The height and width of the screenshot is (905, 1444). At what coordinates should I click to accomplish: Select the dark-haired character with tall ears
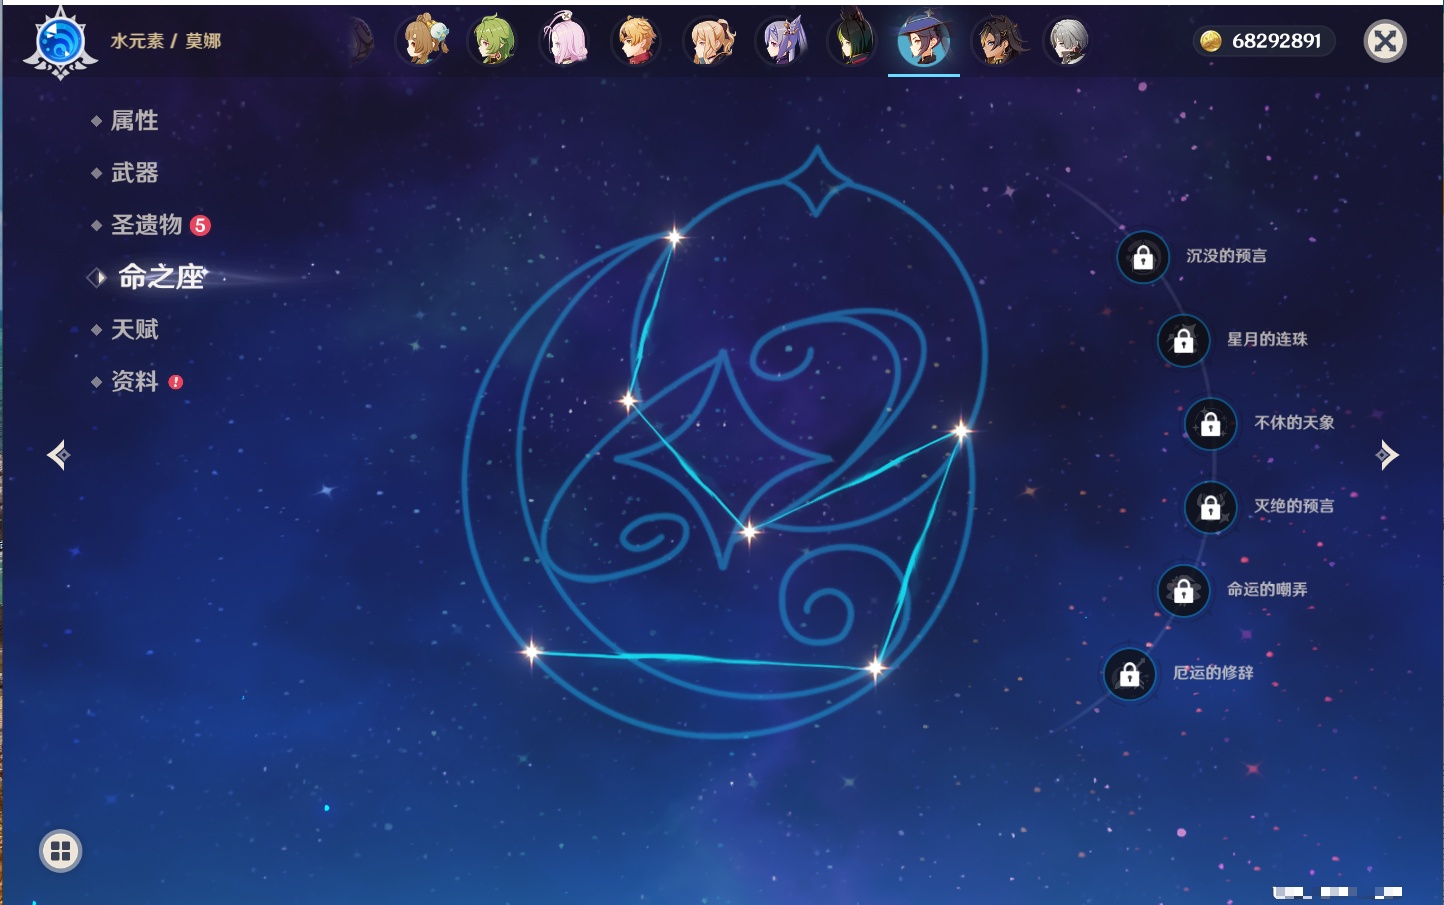pos(852,41)
